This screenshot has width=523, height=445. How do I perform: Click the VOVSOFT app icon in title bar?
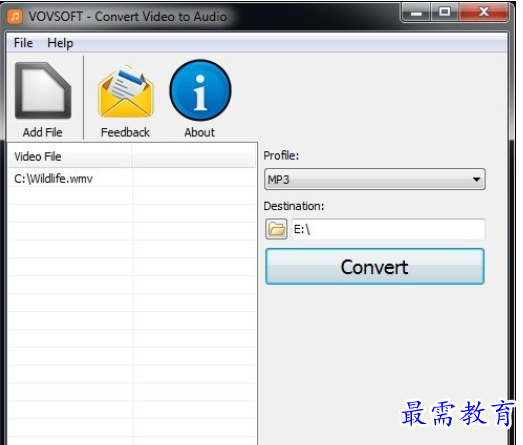15,16
